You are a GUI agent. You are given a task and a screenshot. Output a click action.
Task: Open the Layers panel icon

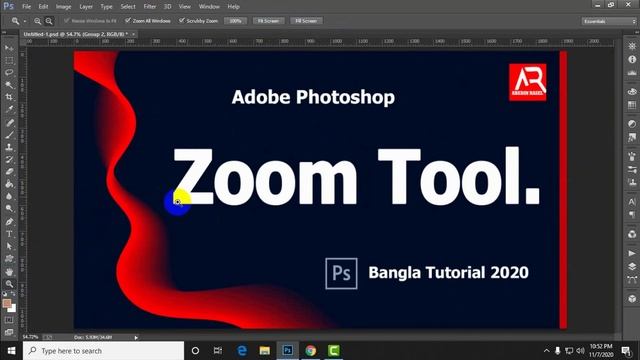click(632, 267)
